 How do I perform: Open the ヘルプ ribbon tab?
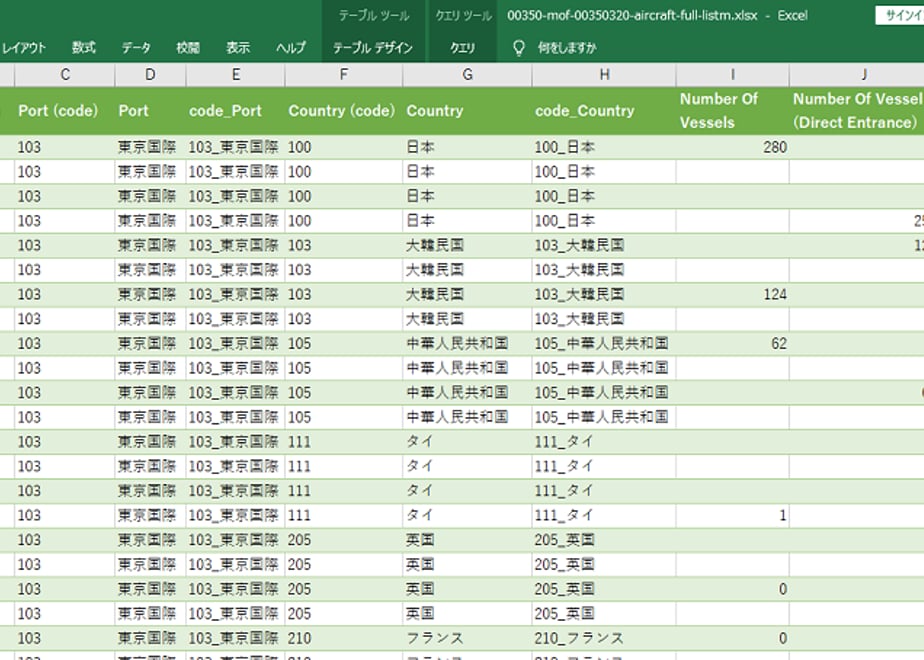tap(291, 48)
